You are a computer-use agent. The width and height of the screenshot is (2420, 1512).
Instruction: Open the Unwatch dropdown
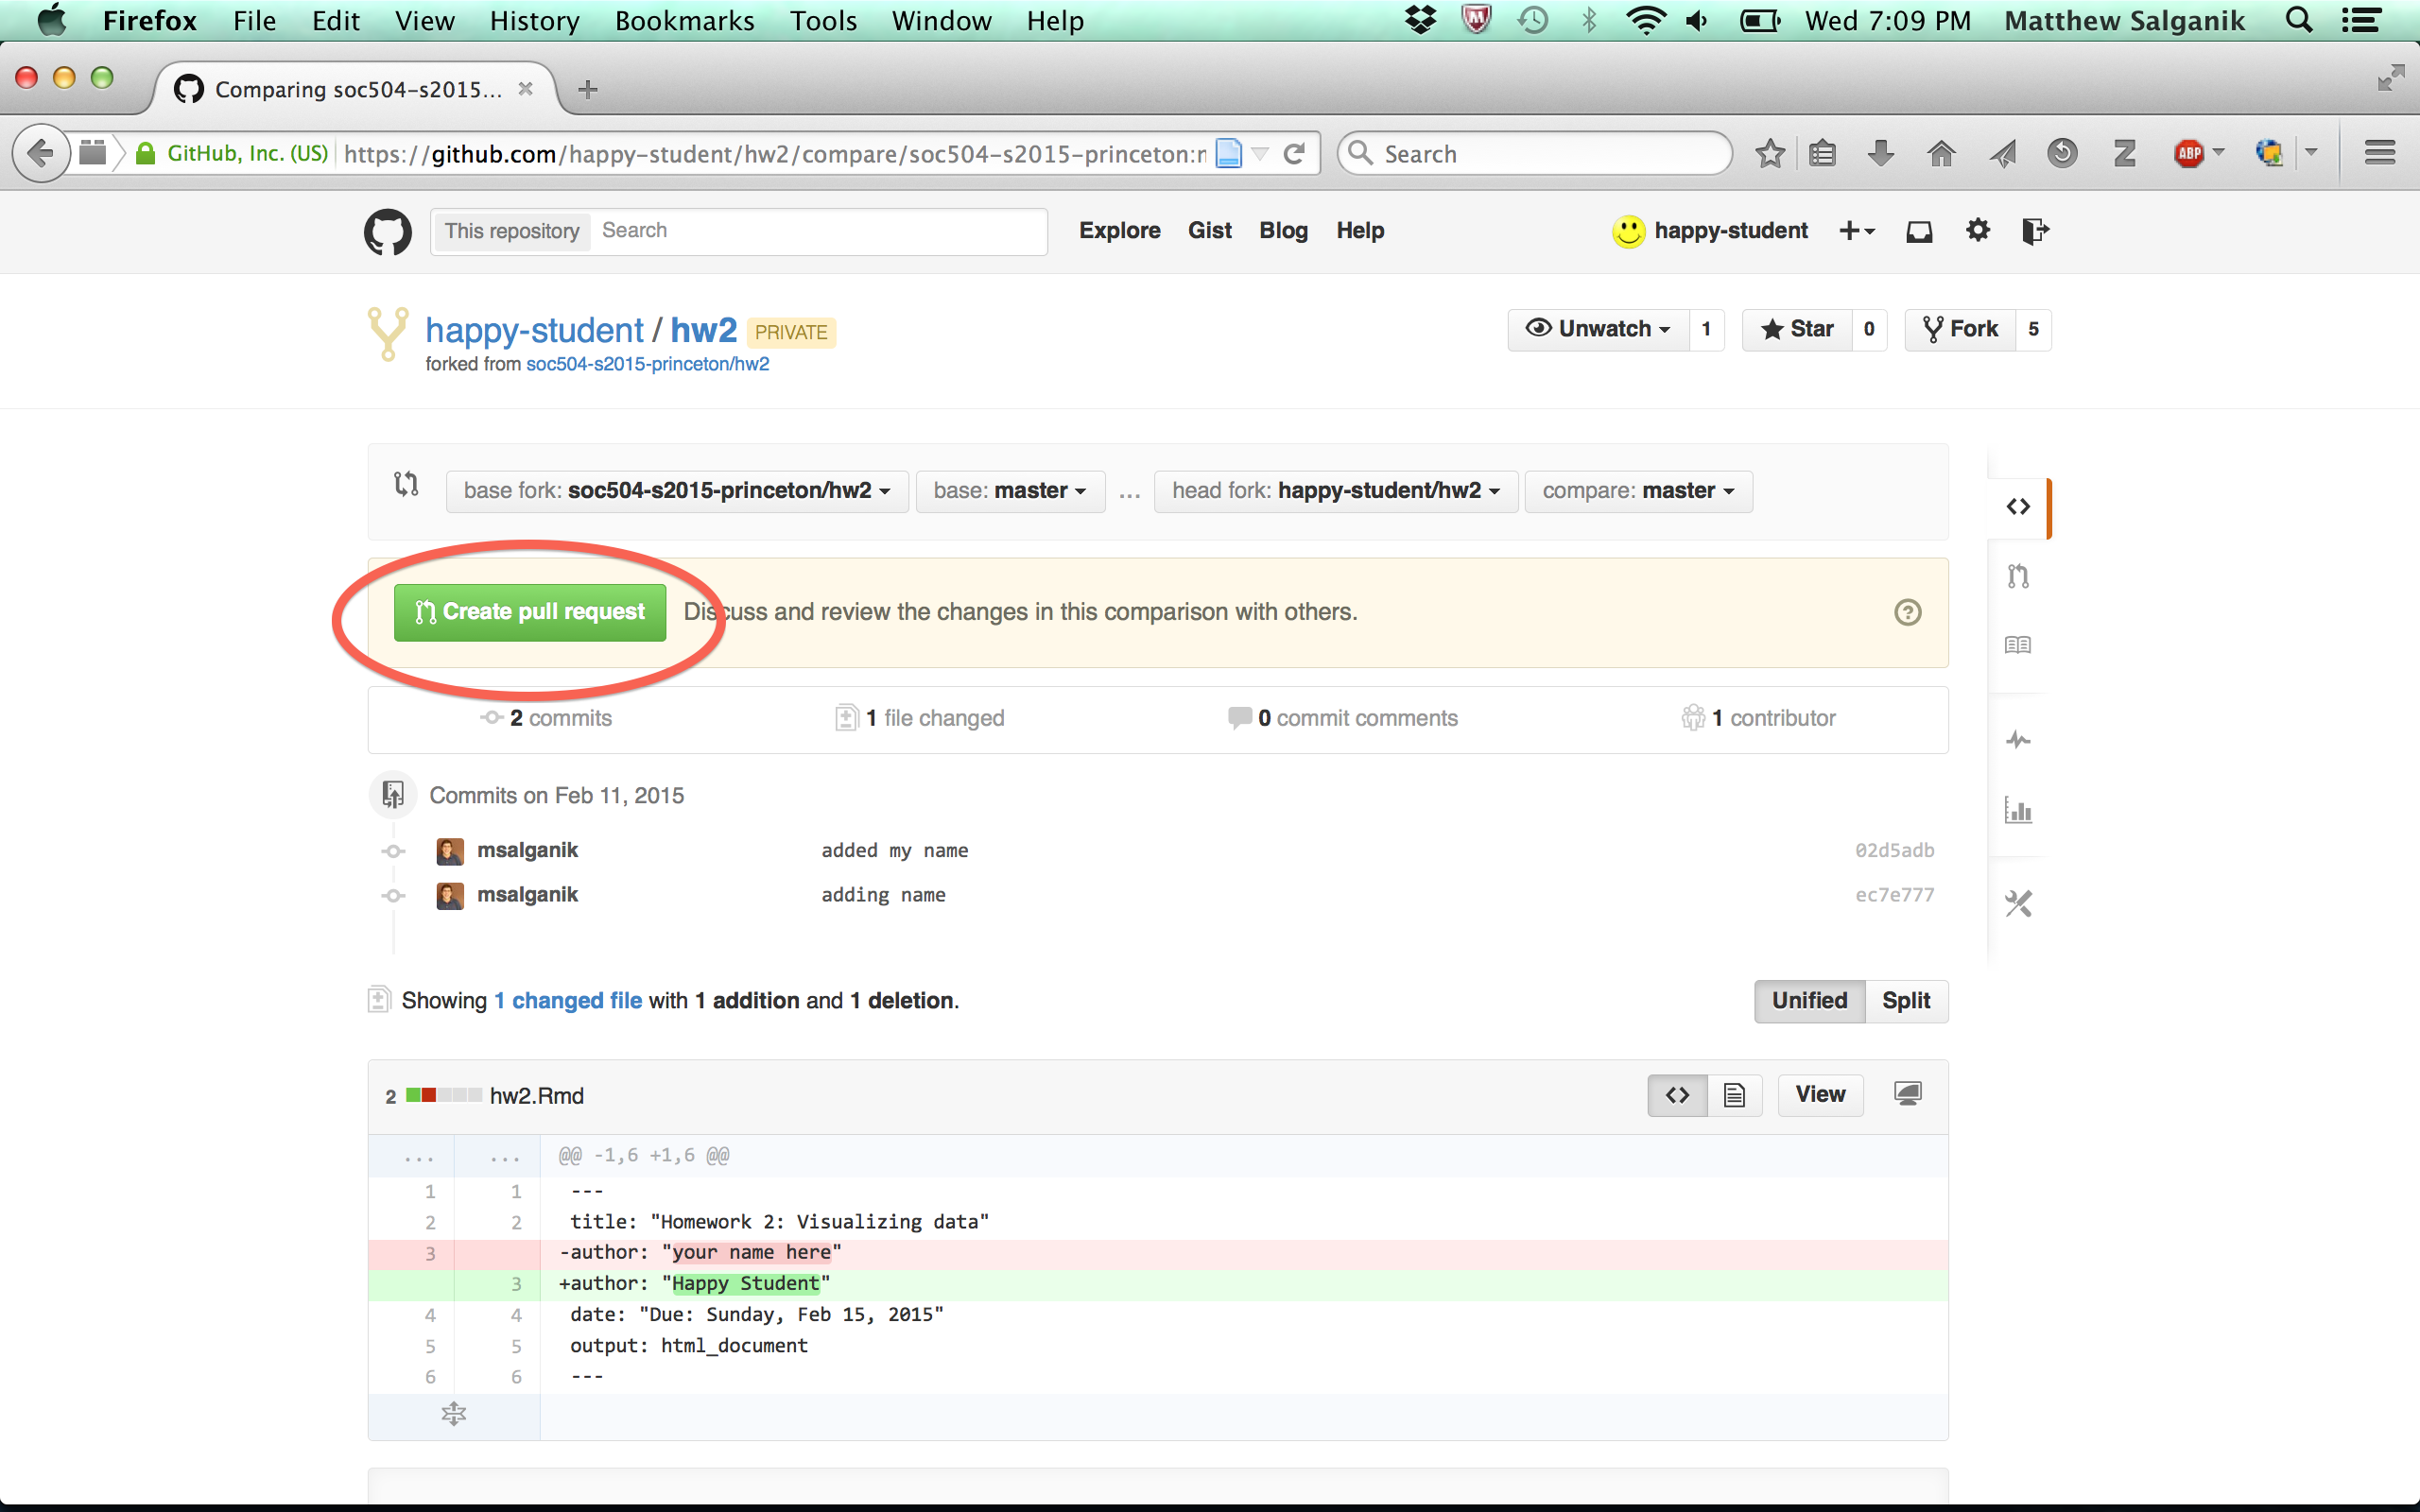point(1597,329)
